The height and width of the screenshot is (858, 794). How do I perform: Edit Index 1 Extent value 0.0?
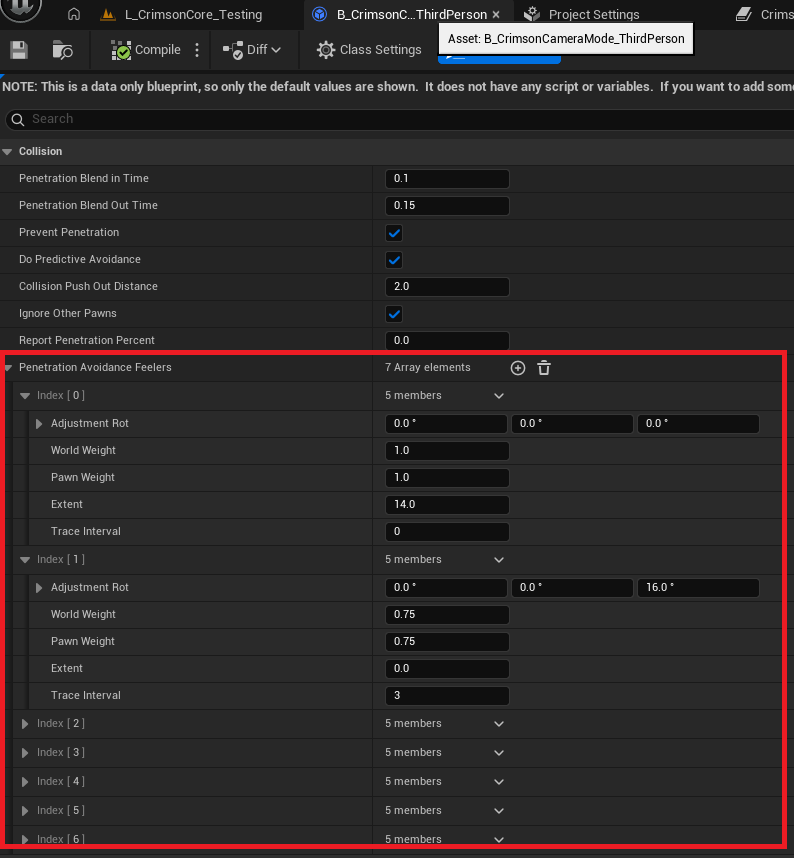pos(447,668)
